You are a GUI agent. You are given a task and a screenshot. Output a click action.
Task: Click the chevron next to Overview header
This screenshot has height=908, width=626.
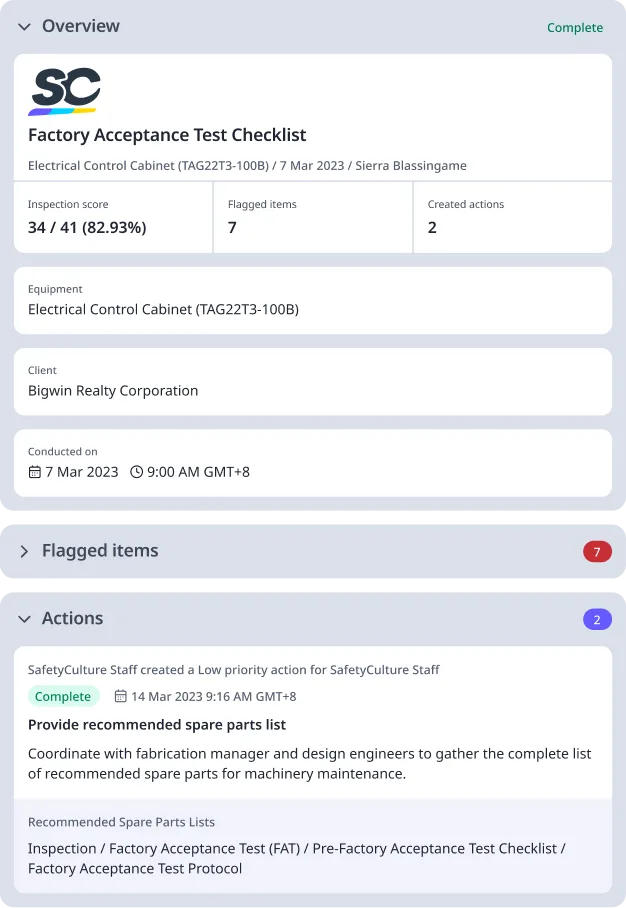[24, 27]
